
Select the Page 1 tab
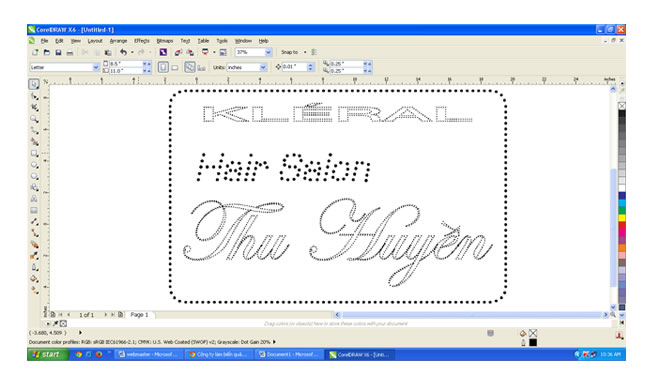pos(139,315)
